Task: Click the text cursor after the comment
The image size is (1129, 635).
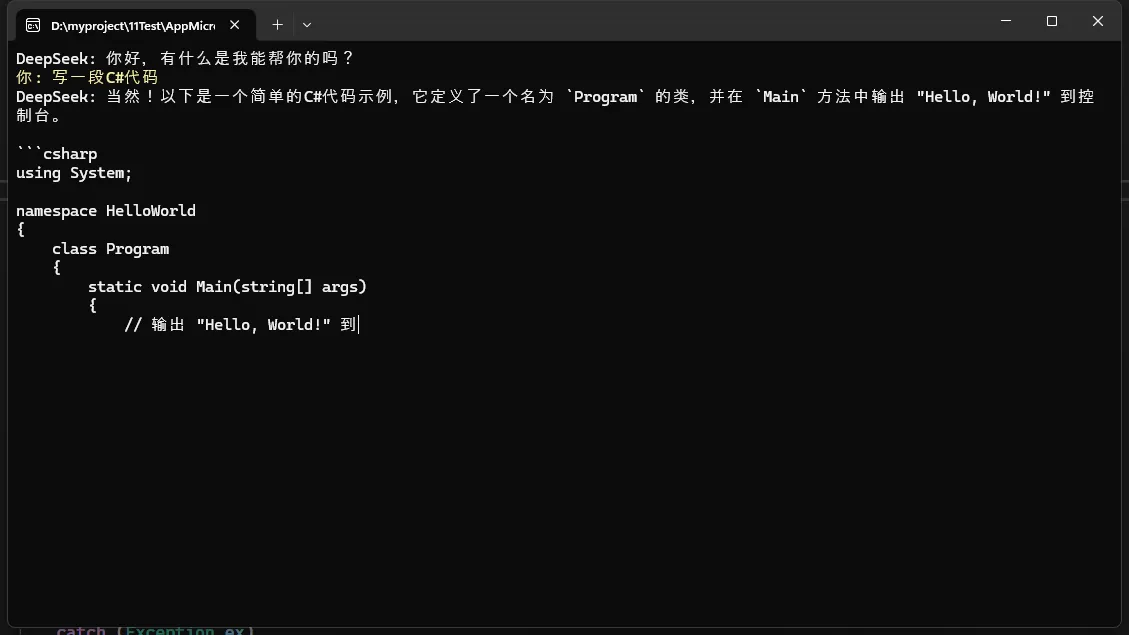Action: pos(358,325)
